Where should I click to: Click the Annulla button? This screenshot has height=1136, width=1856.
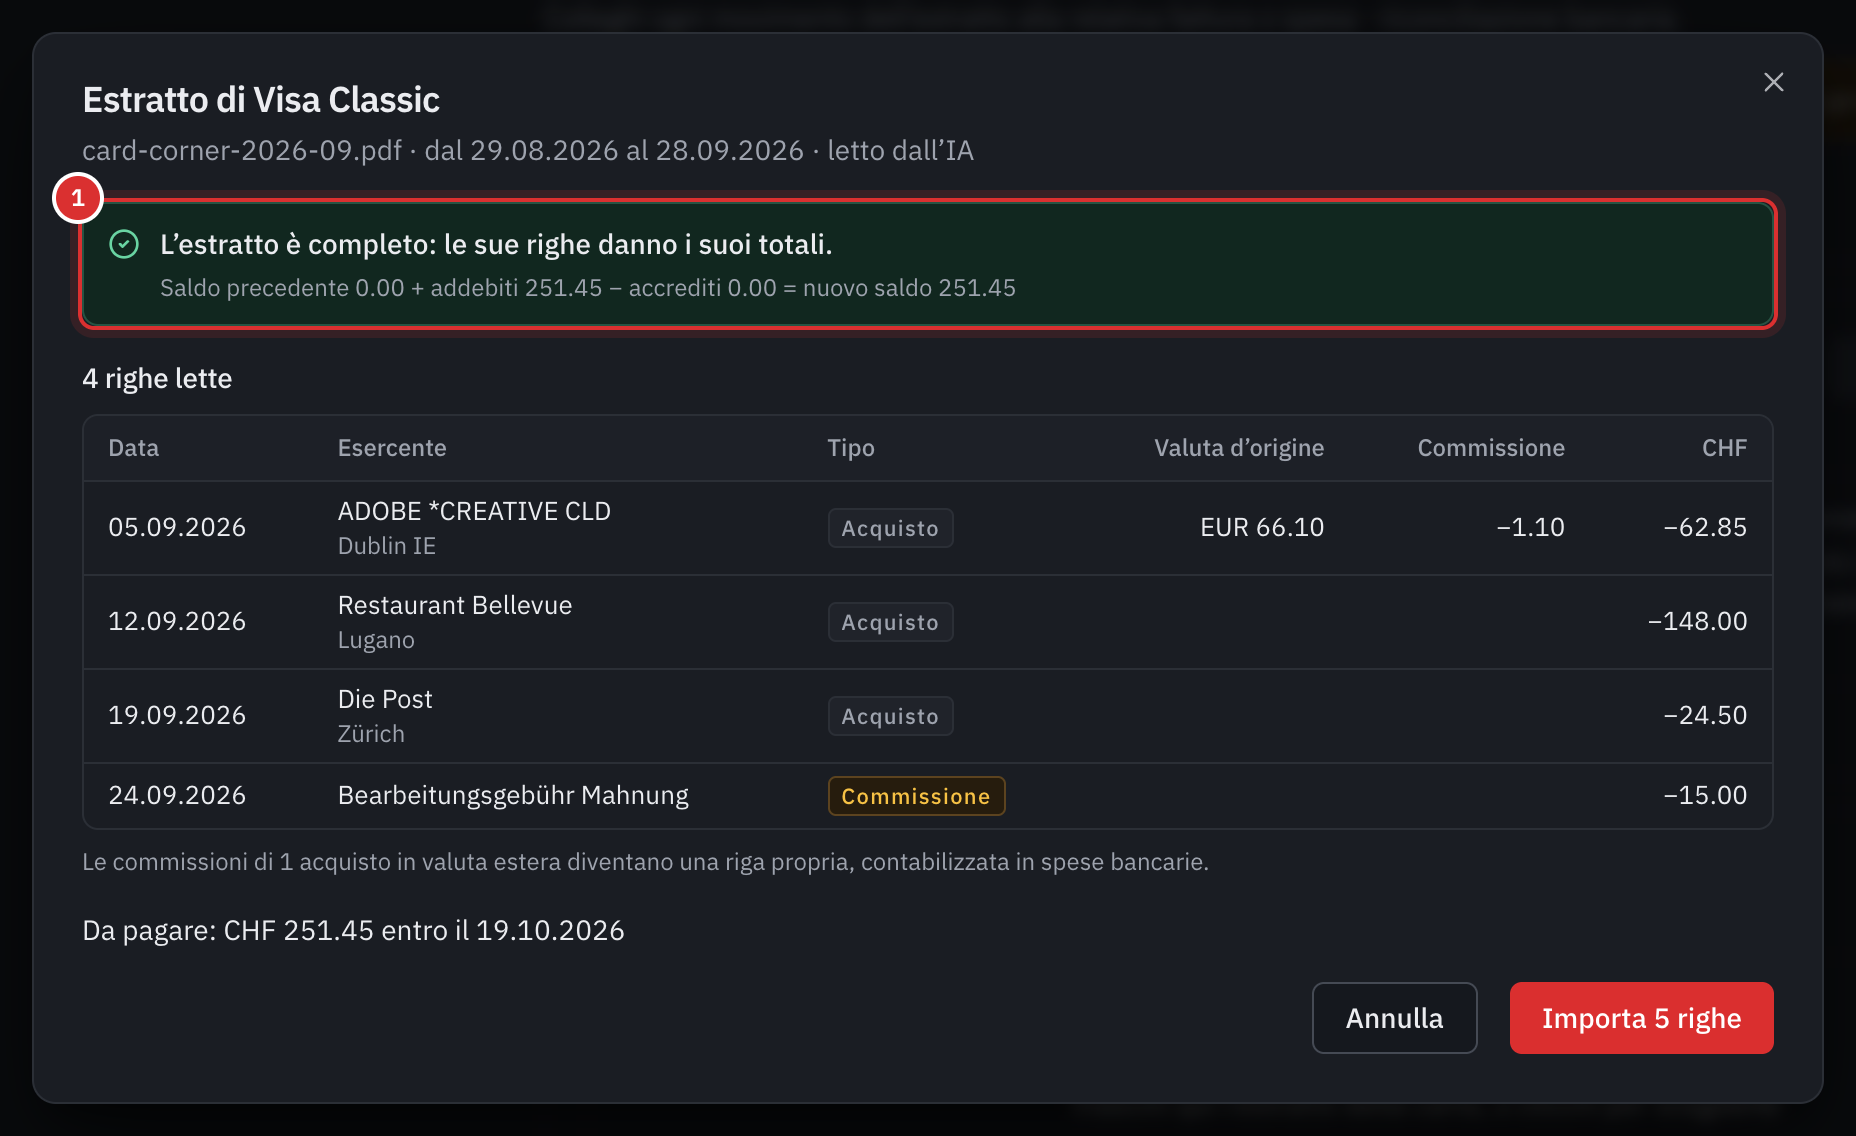point(1394,1018)
